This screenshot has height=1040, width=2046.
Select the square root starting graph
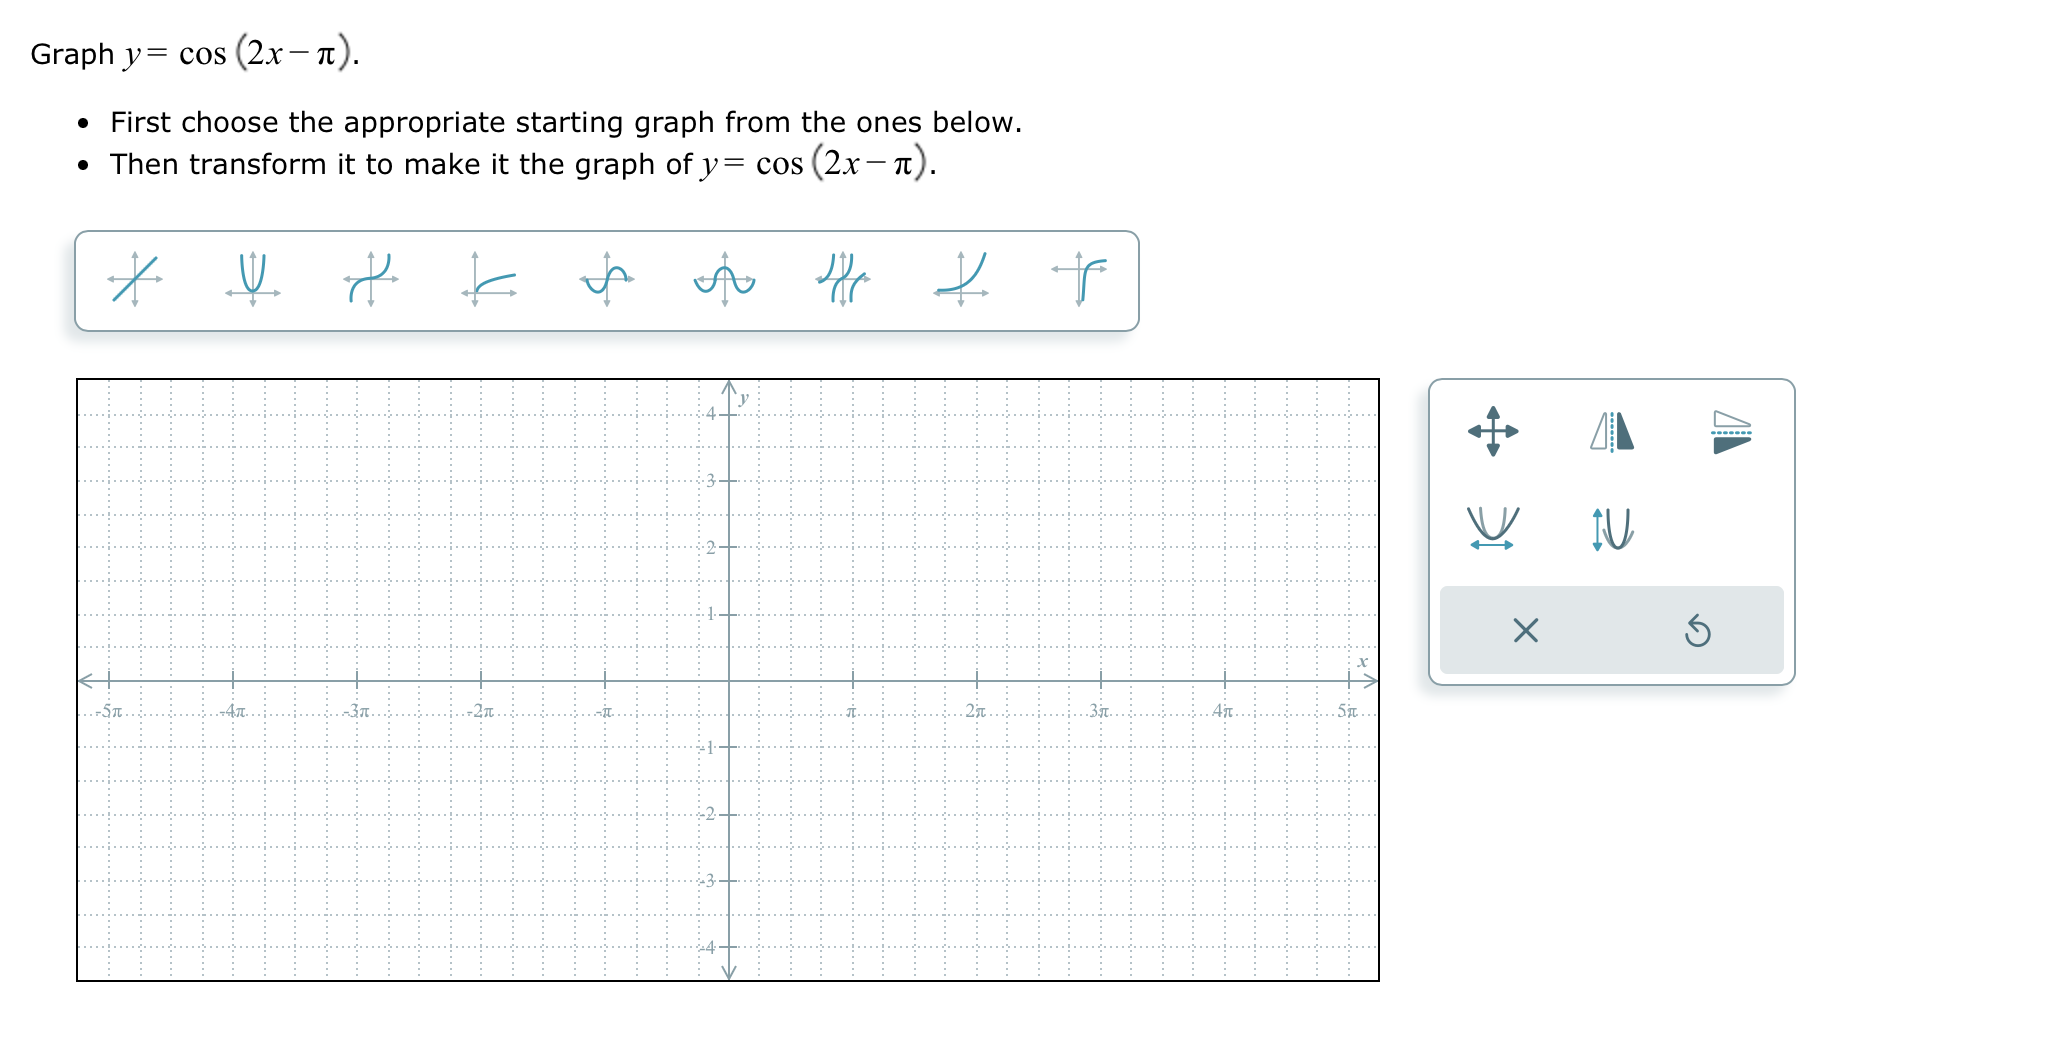click(490, 280)
